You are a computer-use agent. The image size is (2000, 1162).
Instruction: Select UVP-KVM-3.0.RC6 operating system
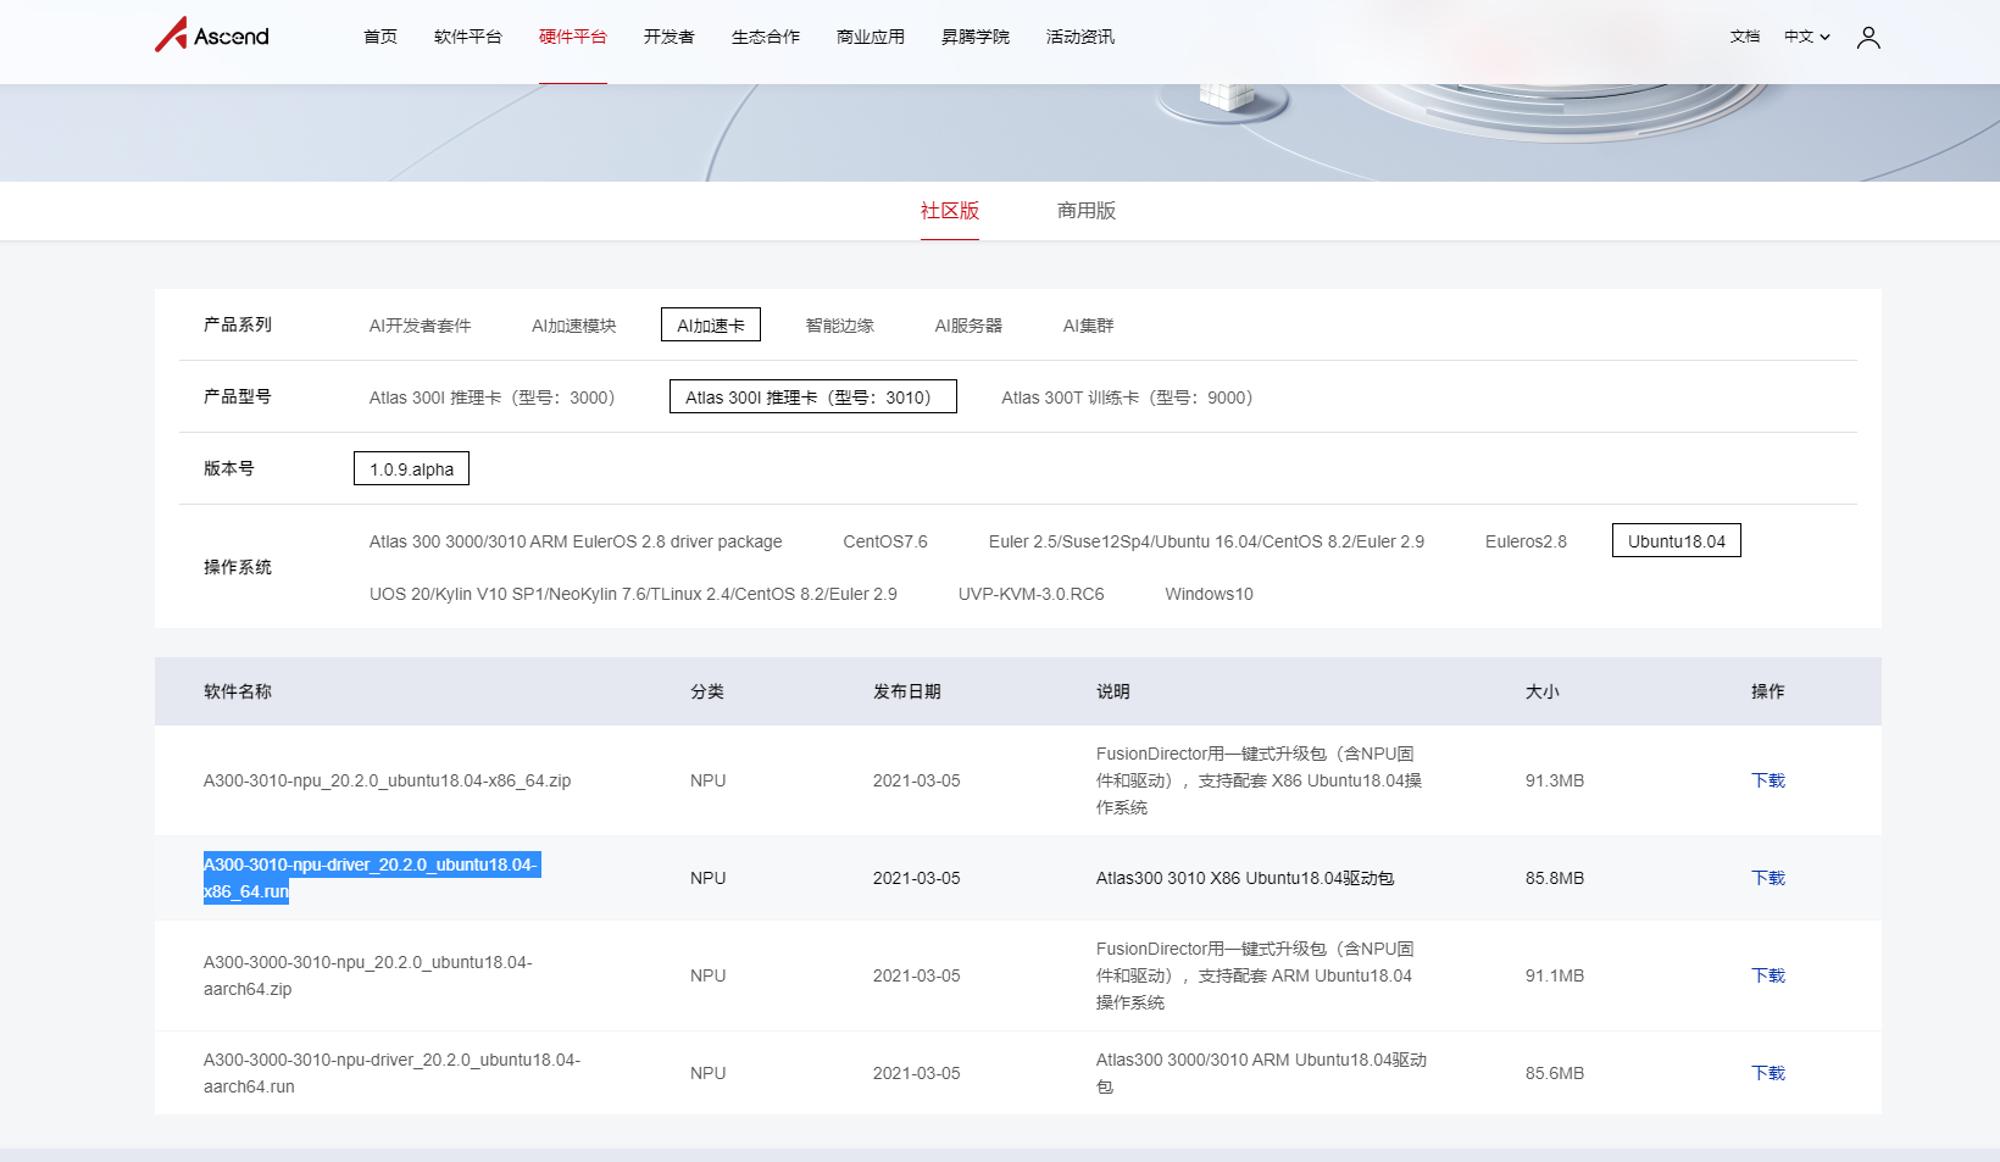pos(1031,593)
